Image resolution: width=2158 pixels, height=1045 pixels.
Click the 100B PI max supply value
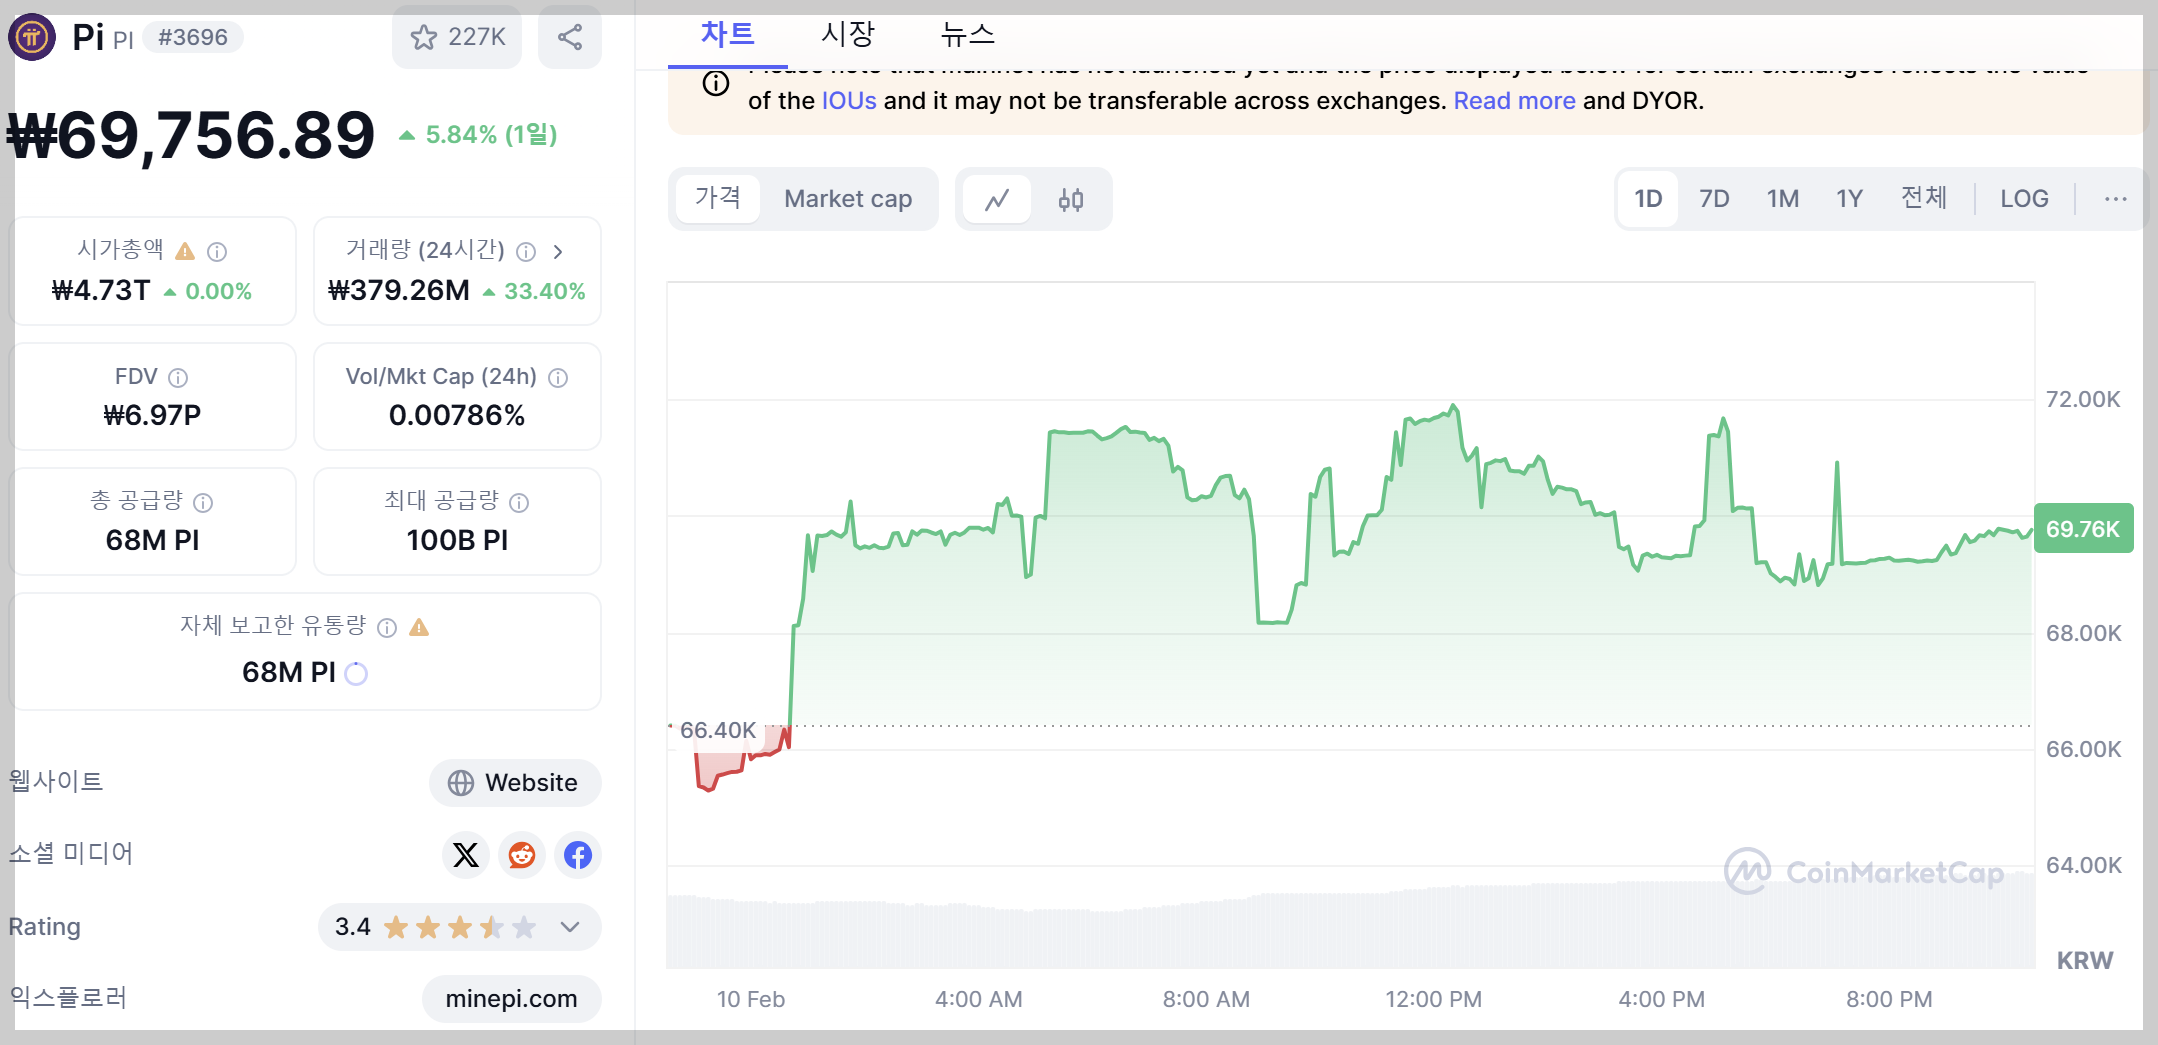[x=457, y=541]
